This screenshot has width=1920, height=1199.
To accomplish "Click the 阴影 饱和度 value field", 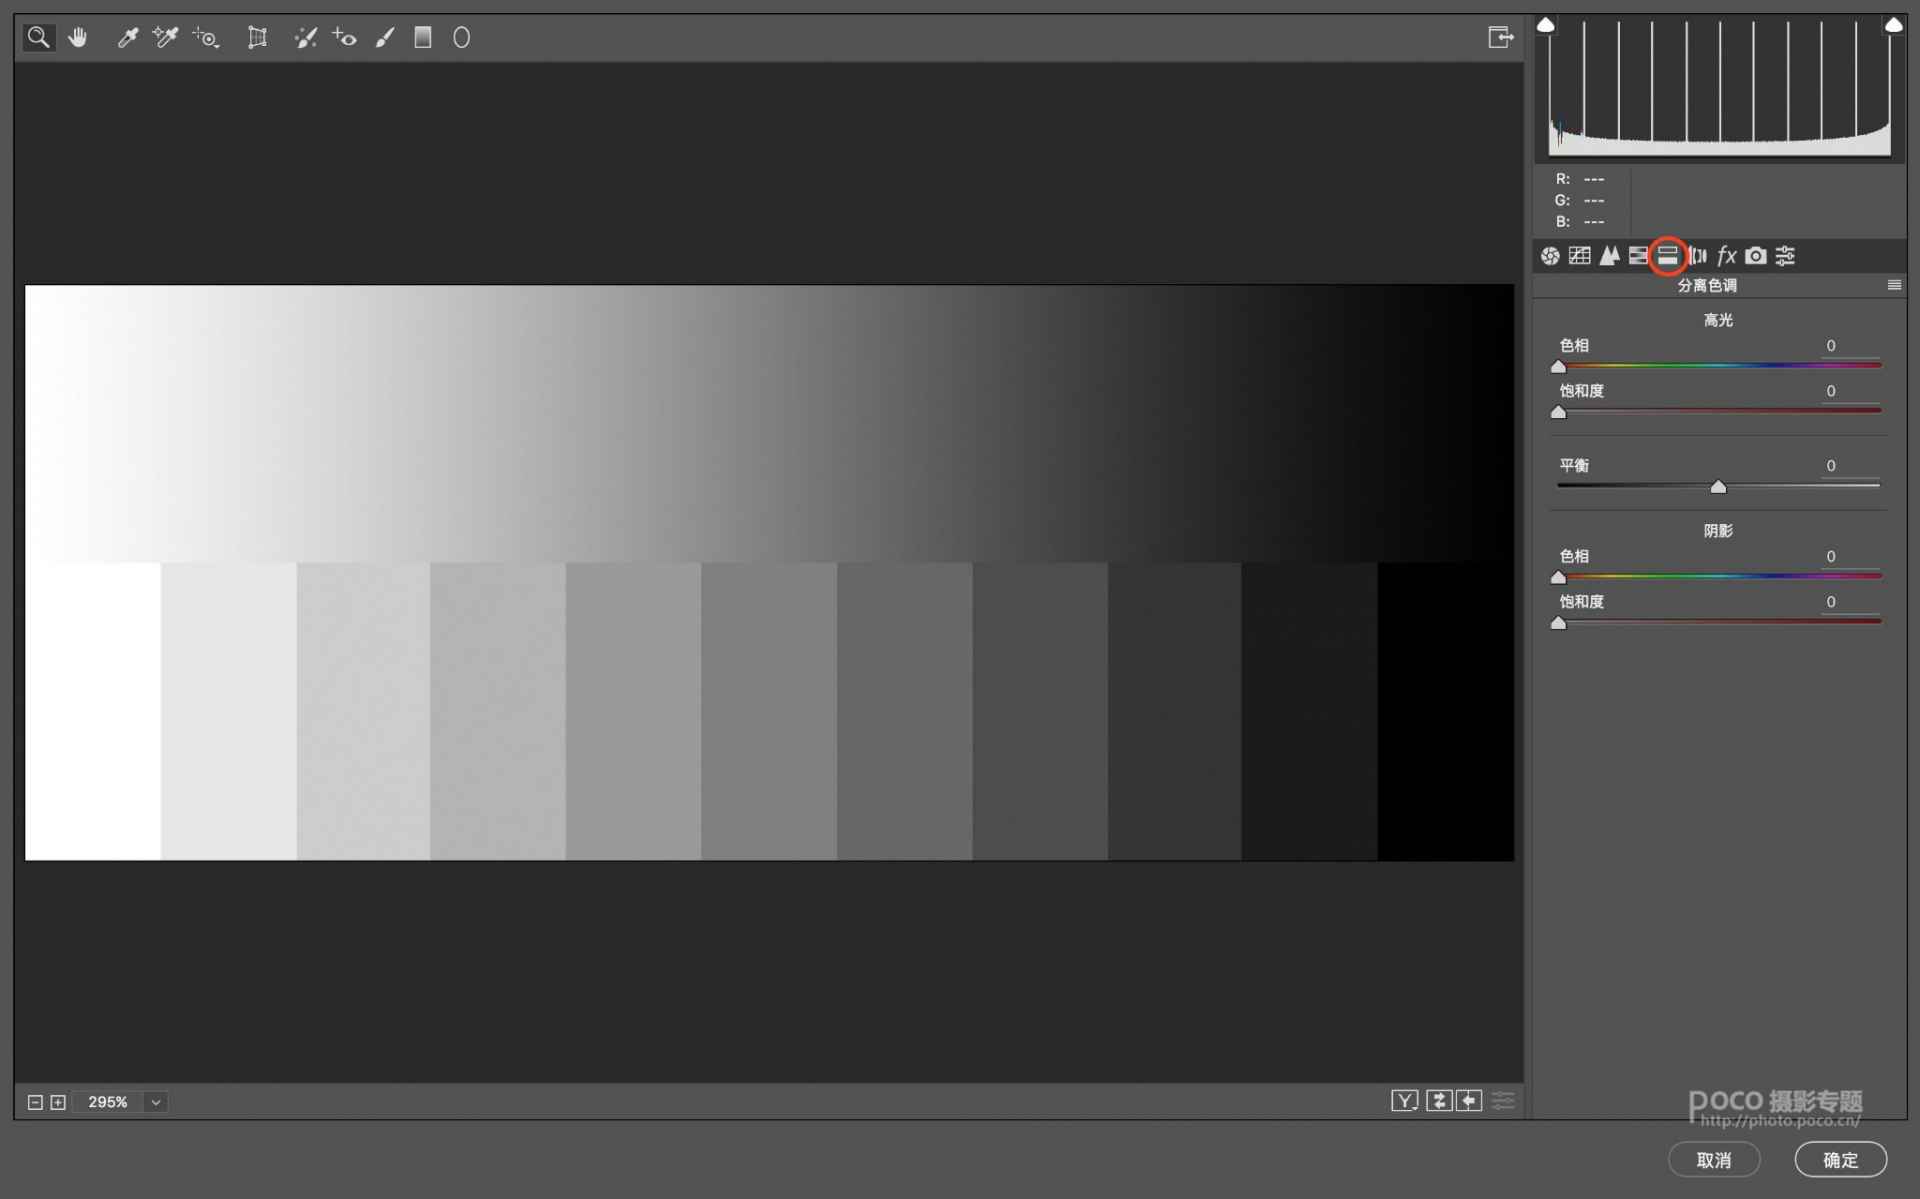I will click(1850, 602).
